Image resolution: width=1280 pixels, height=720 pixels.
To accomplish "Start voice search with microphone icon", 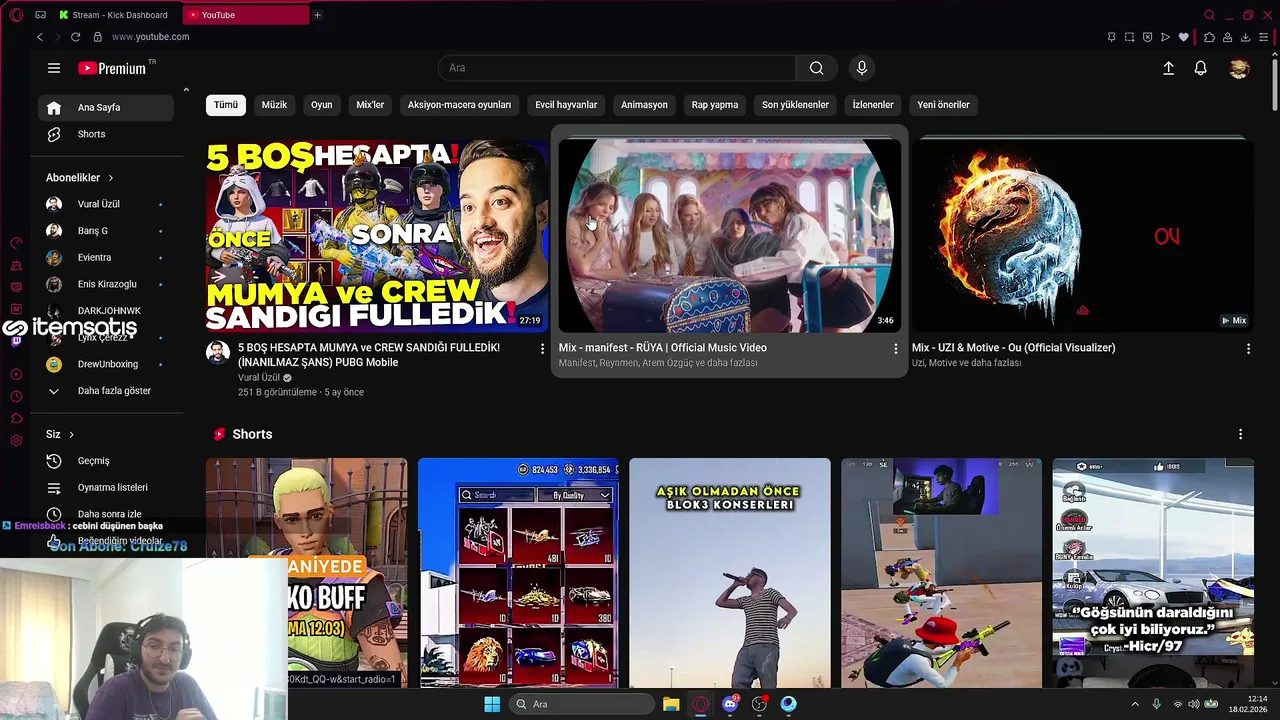I will (x=862, y=68).
